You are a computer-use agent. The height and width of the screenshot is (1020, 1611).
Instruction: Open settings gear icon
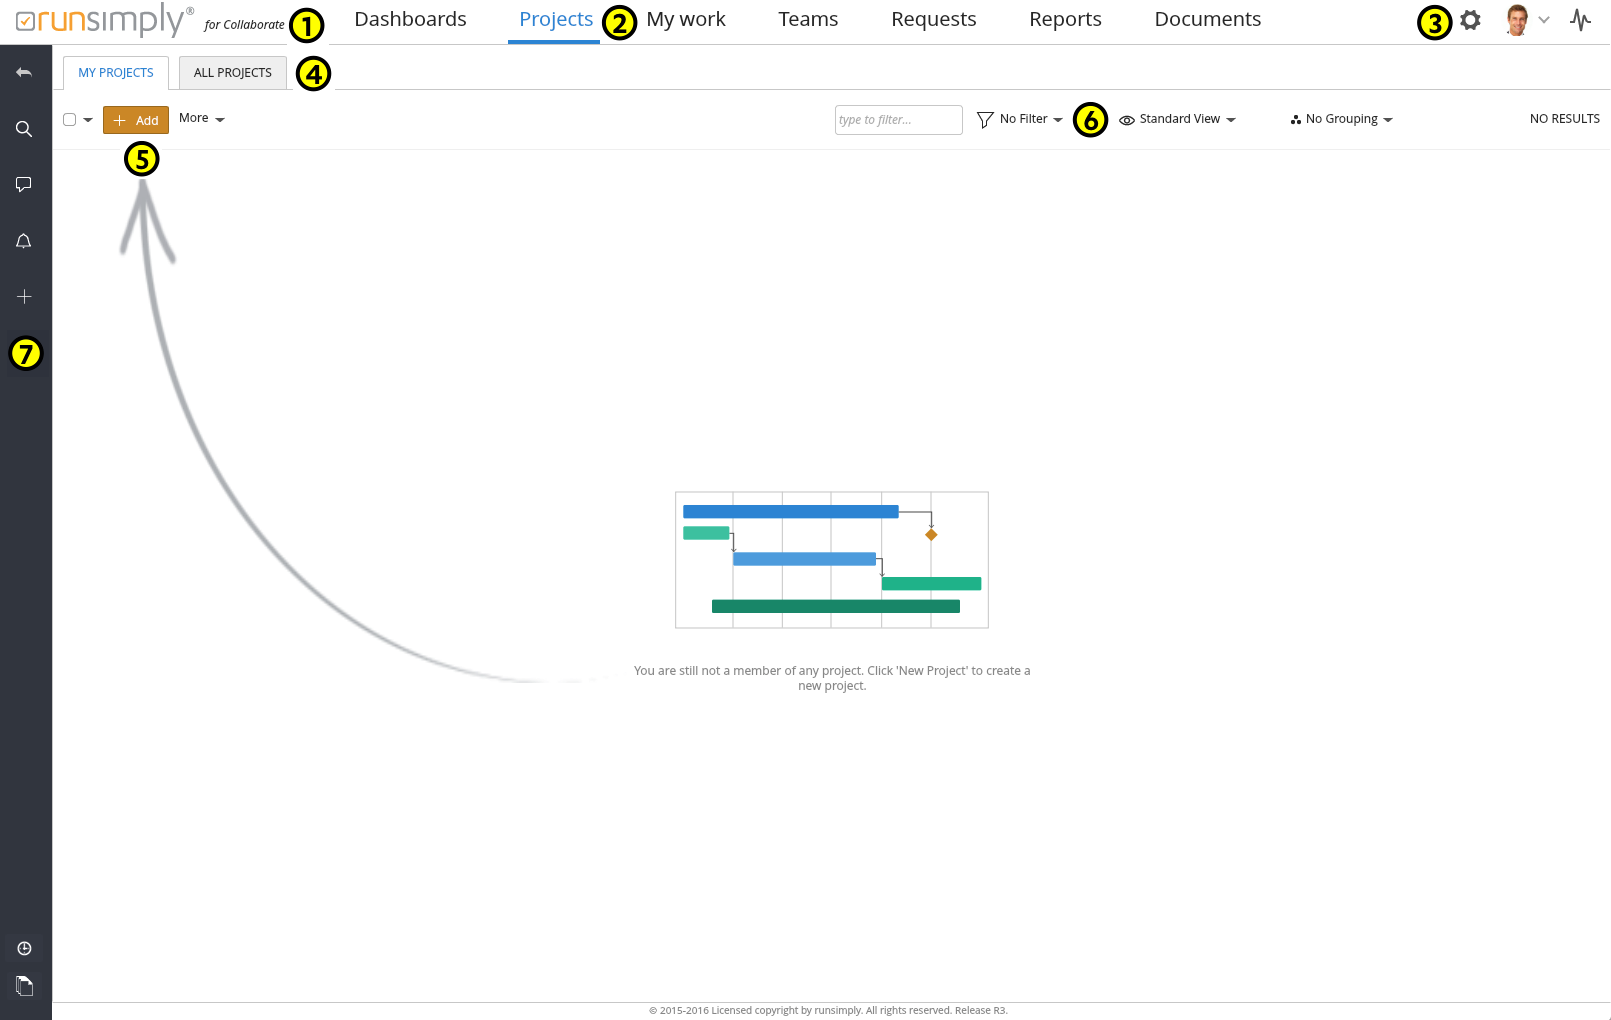point(1470,20)
